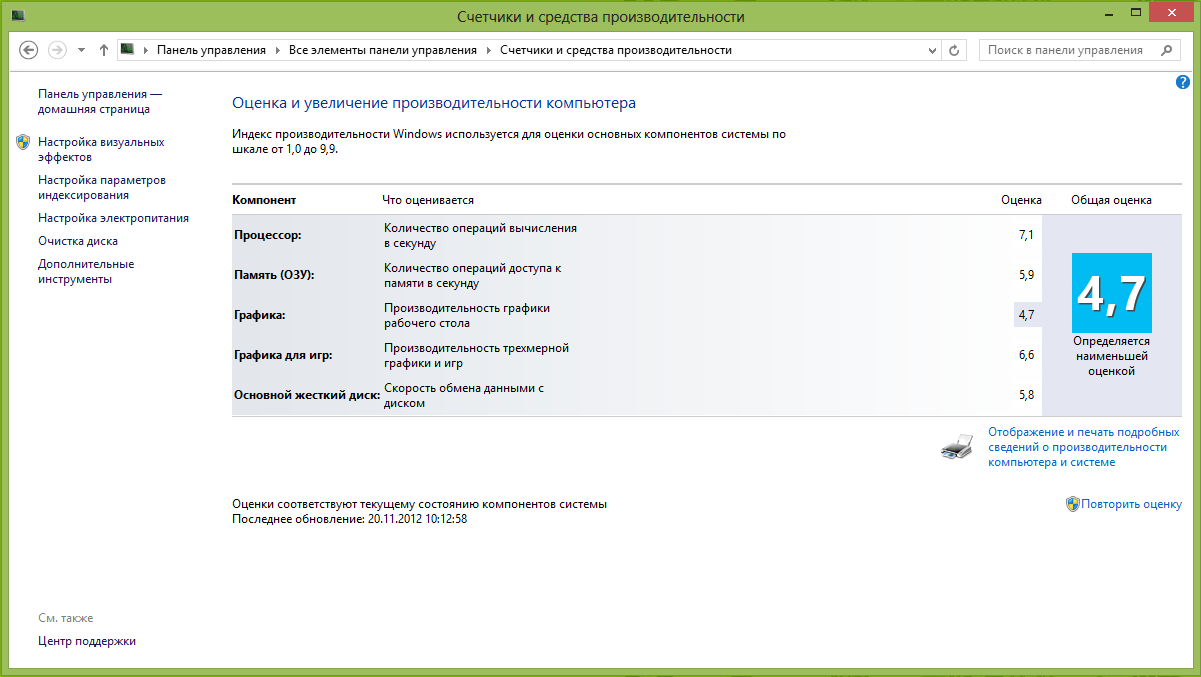Expand the chevron after Все элементы панели управления
The width and height of the screenshot is (1201, 677).
tap(488, 50)
